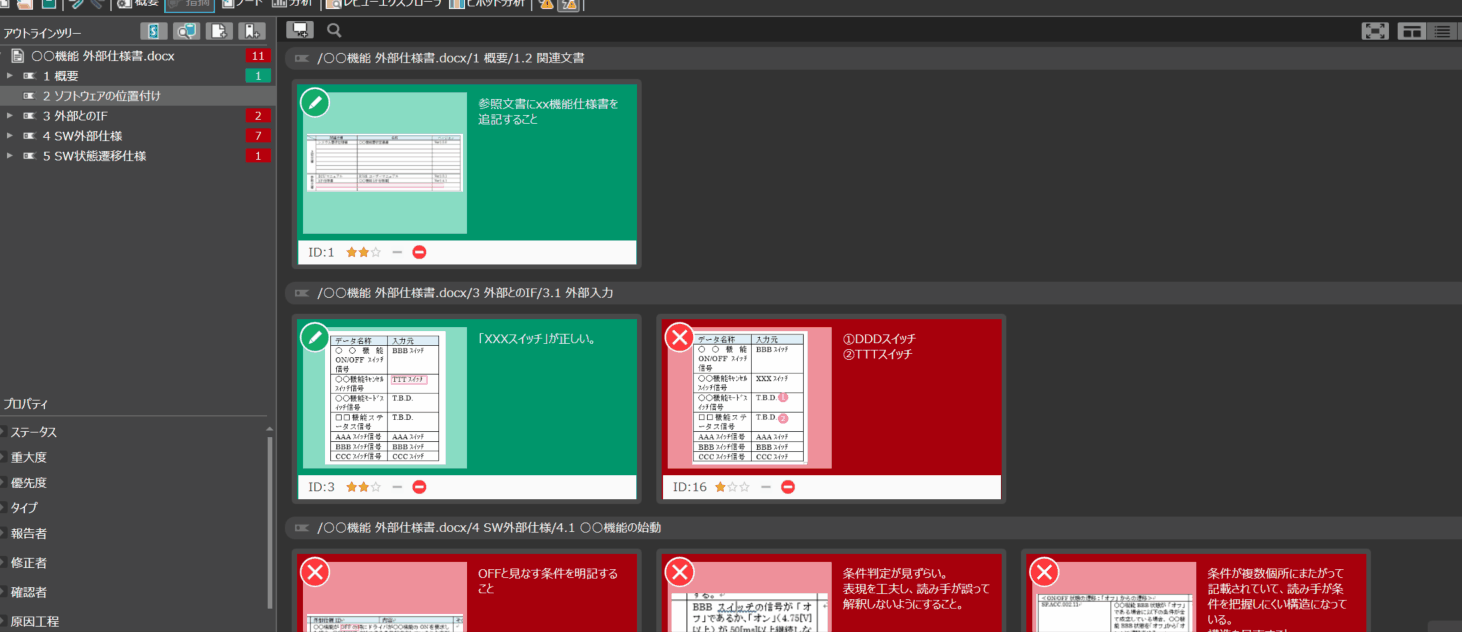Expand the 1 概要 tree node
The height and width of the screenshot is (632, 1462).
coord(10,76)
